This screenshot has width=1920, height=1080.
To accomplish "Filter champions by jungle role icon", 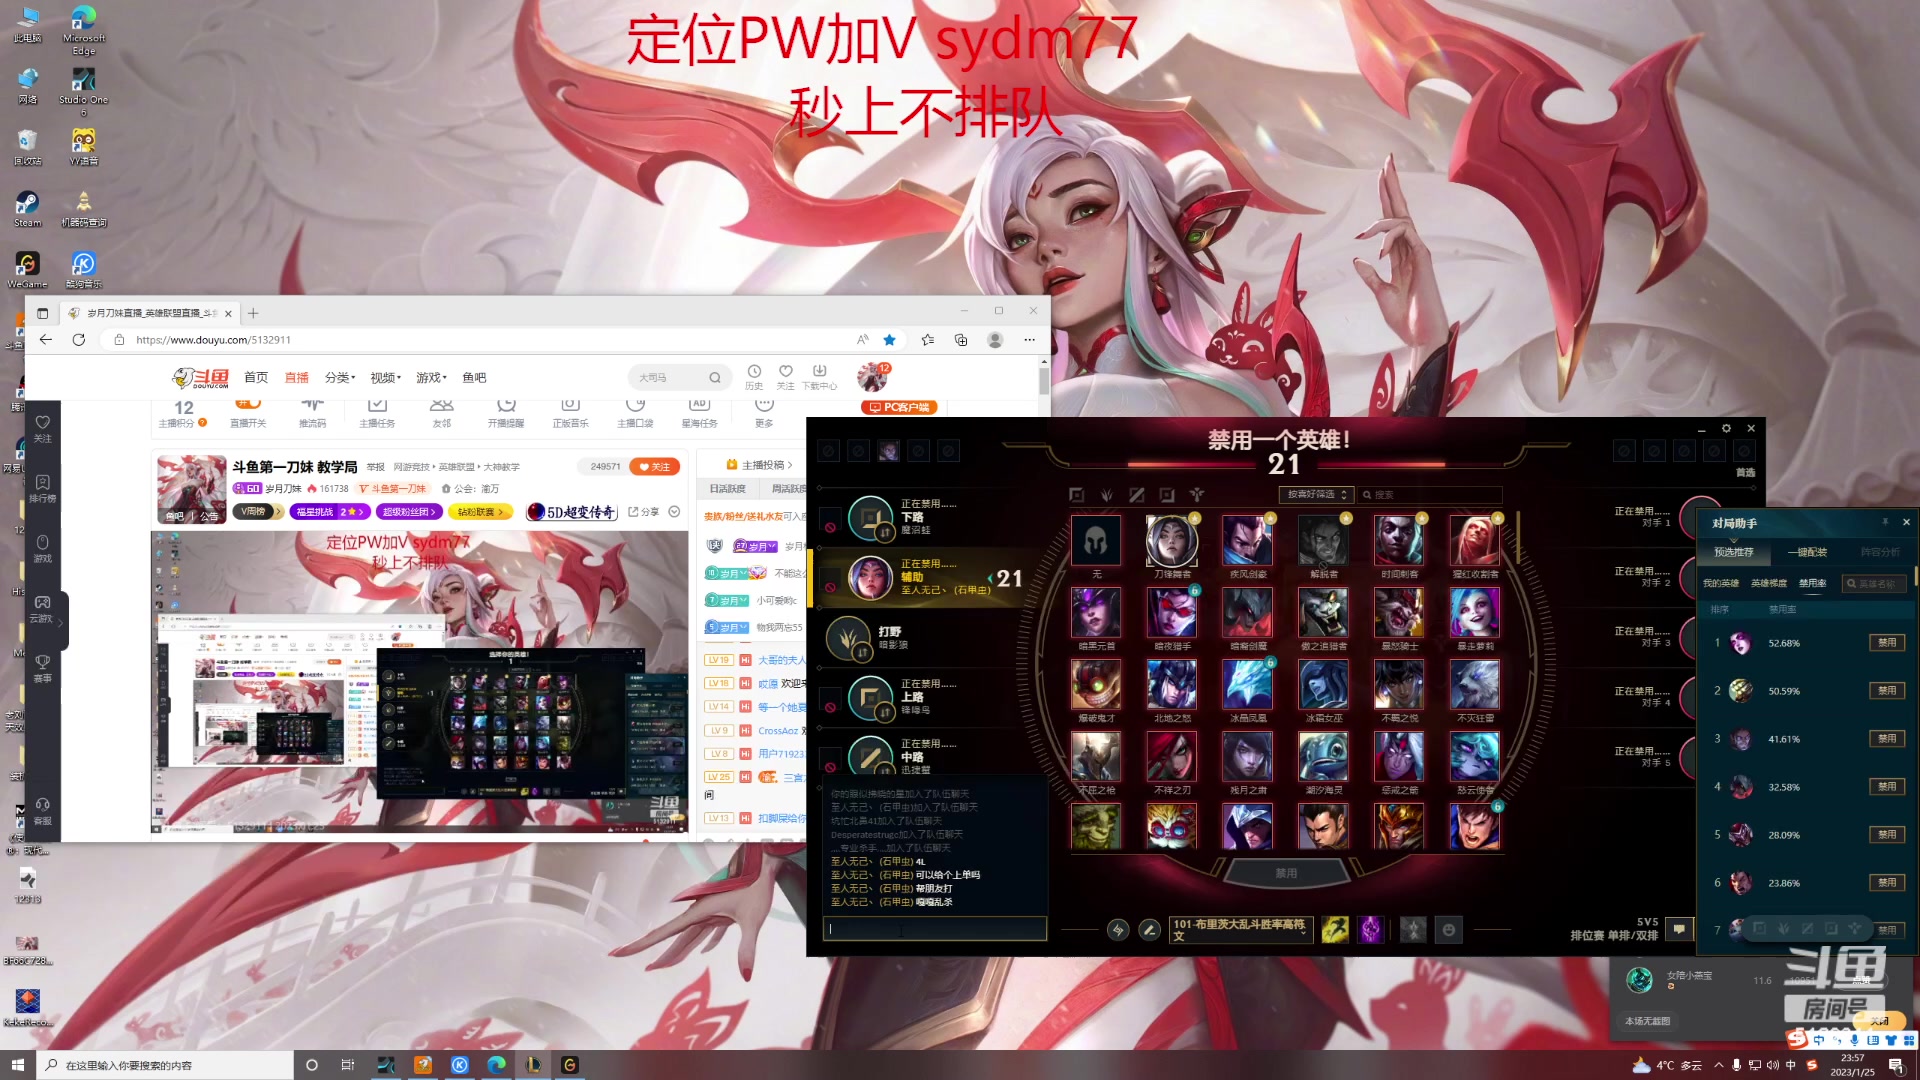I will click(1106, 495).
